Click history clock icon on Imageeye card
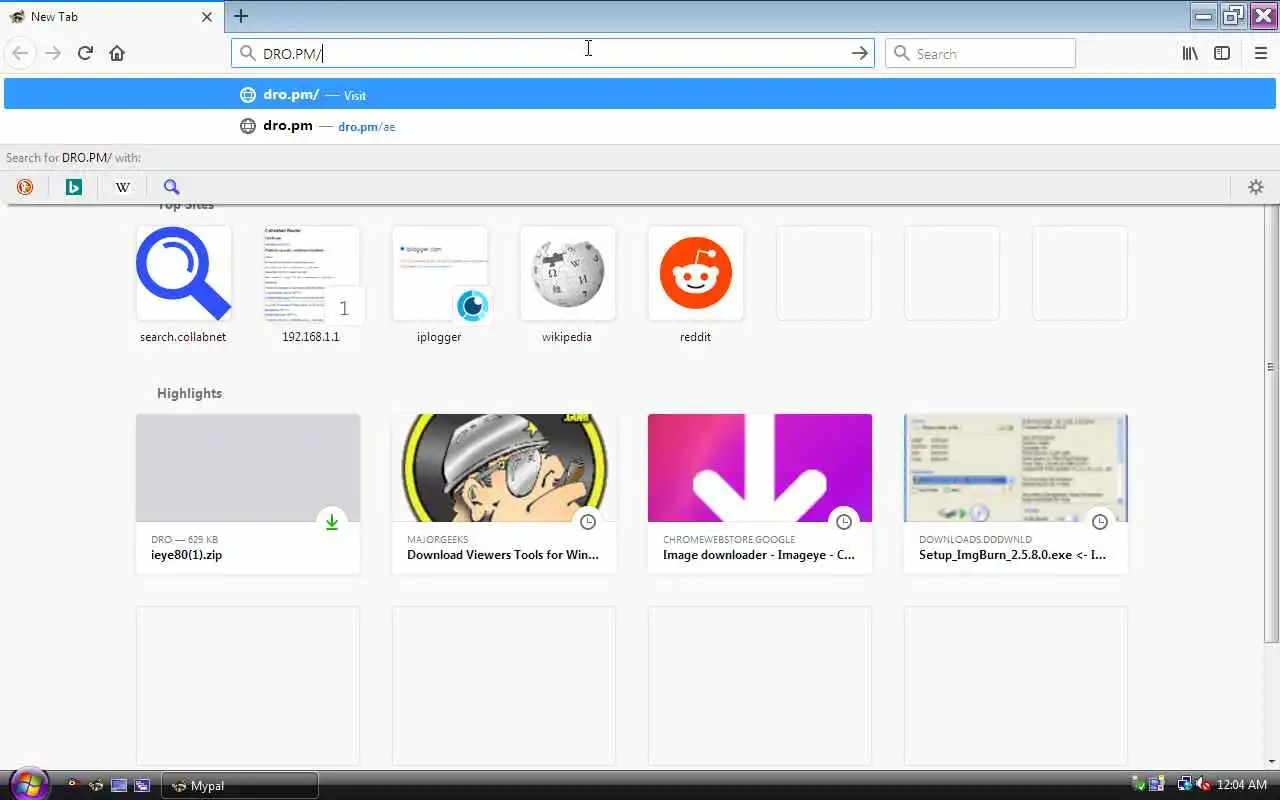The width and height of the screenshot is (1280, 800). tap(844, 522)
